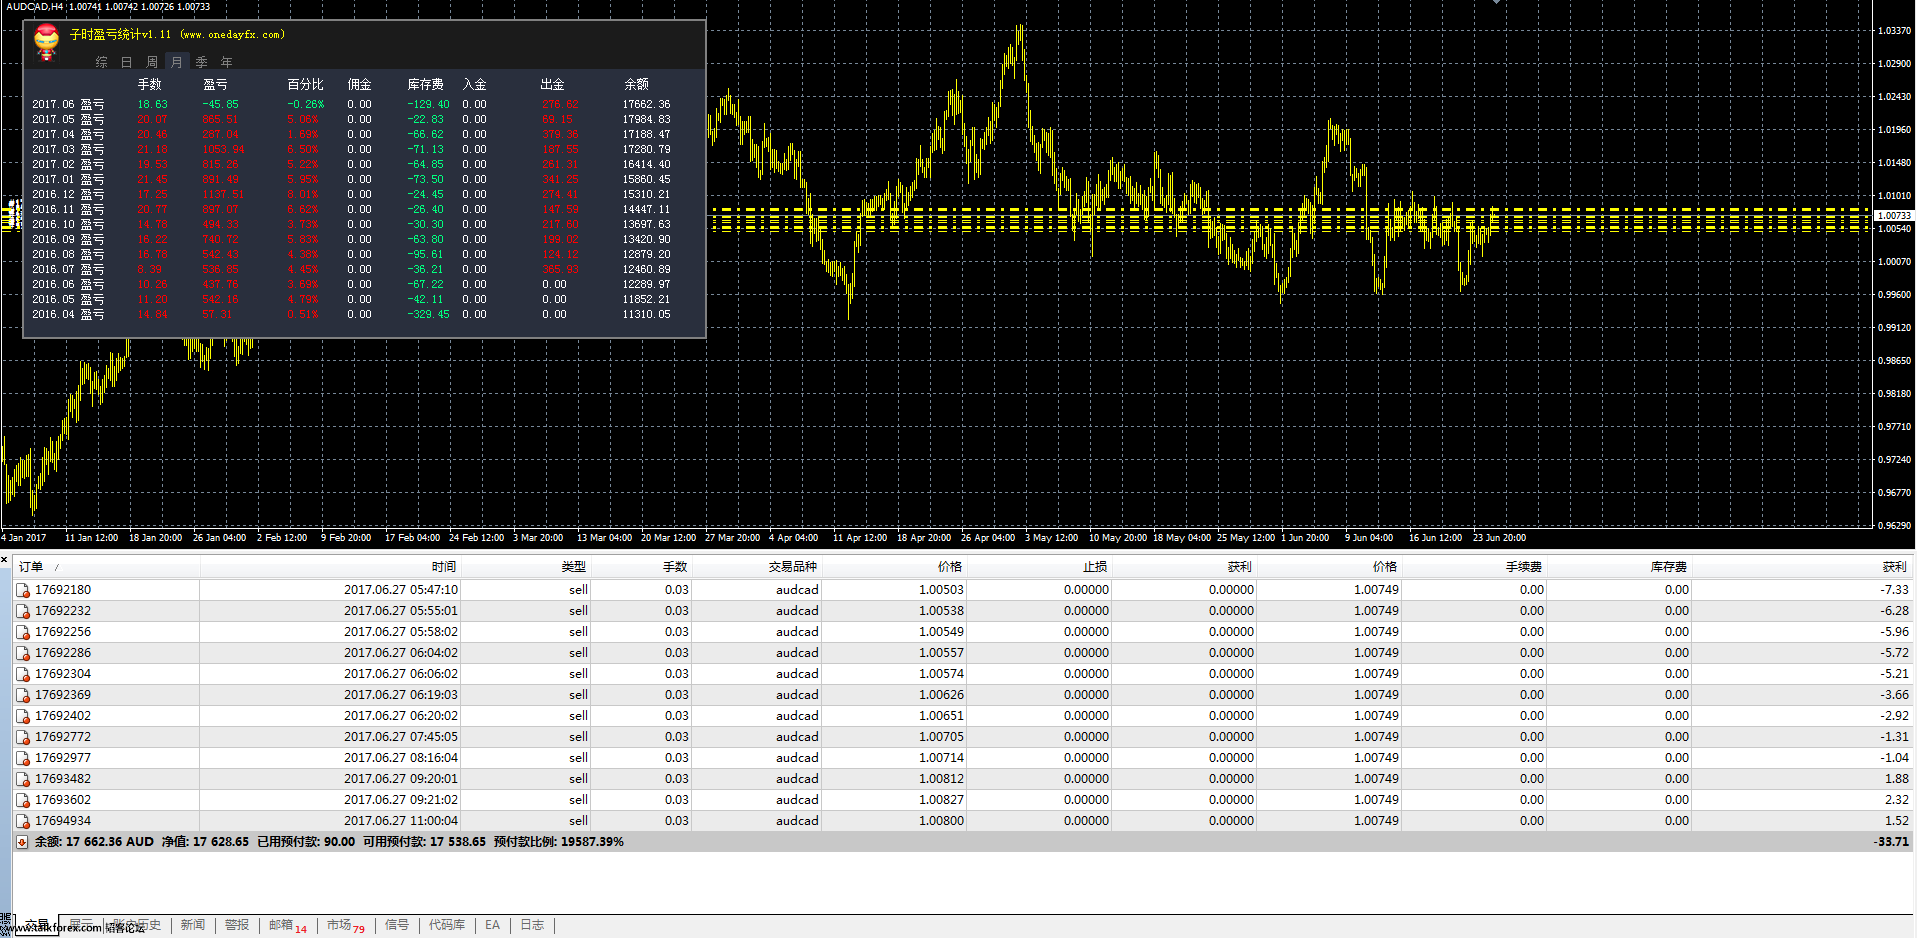Click the order icon for ticket 17694934
Viewport: 1917px width, 938px height.
pos(23,821)
